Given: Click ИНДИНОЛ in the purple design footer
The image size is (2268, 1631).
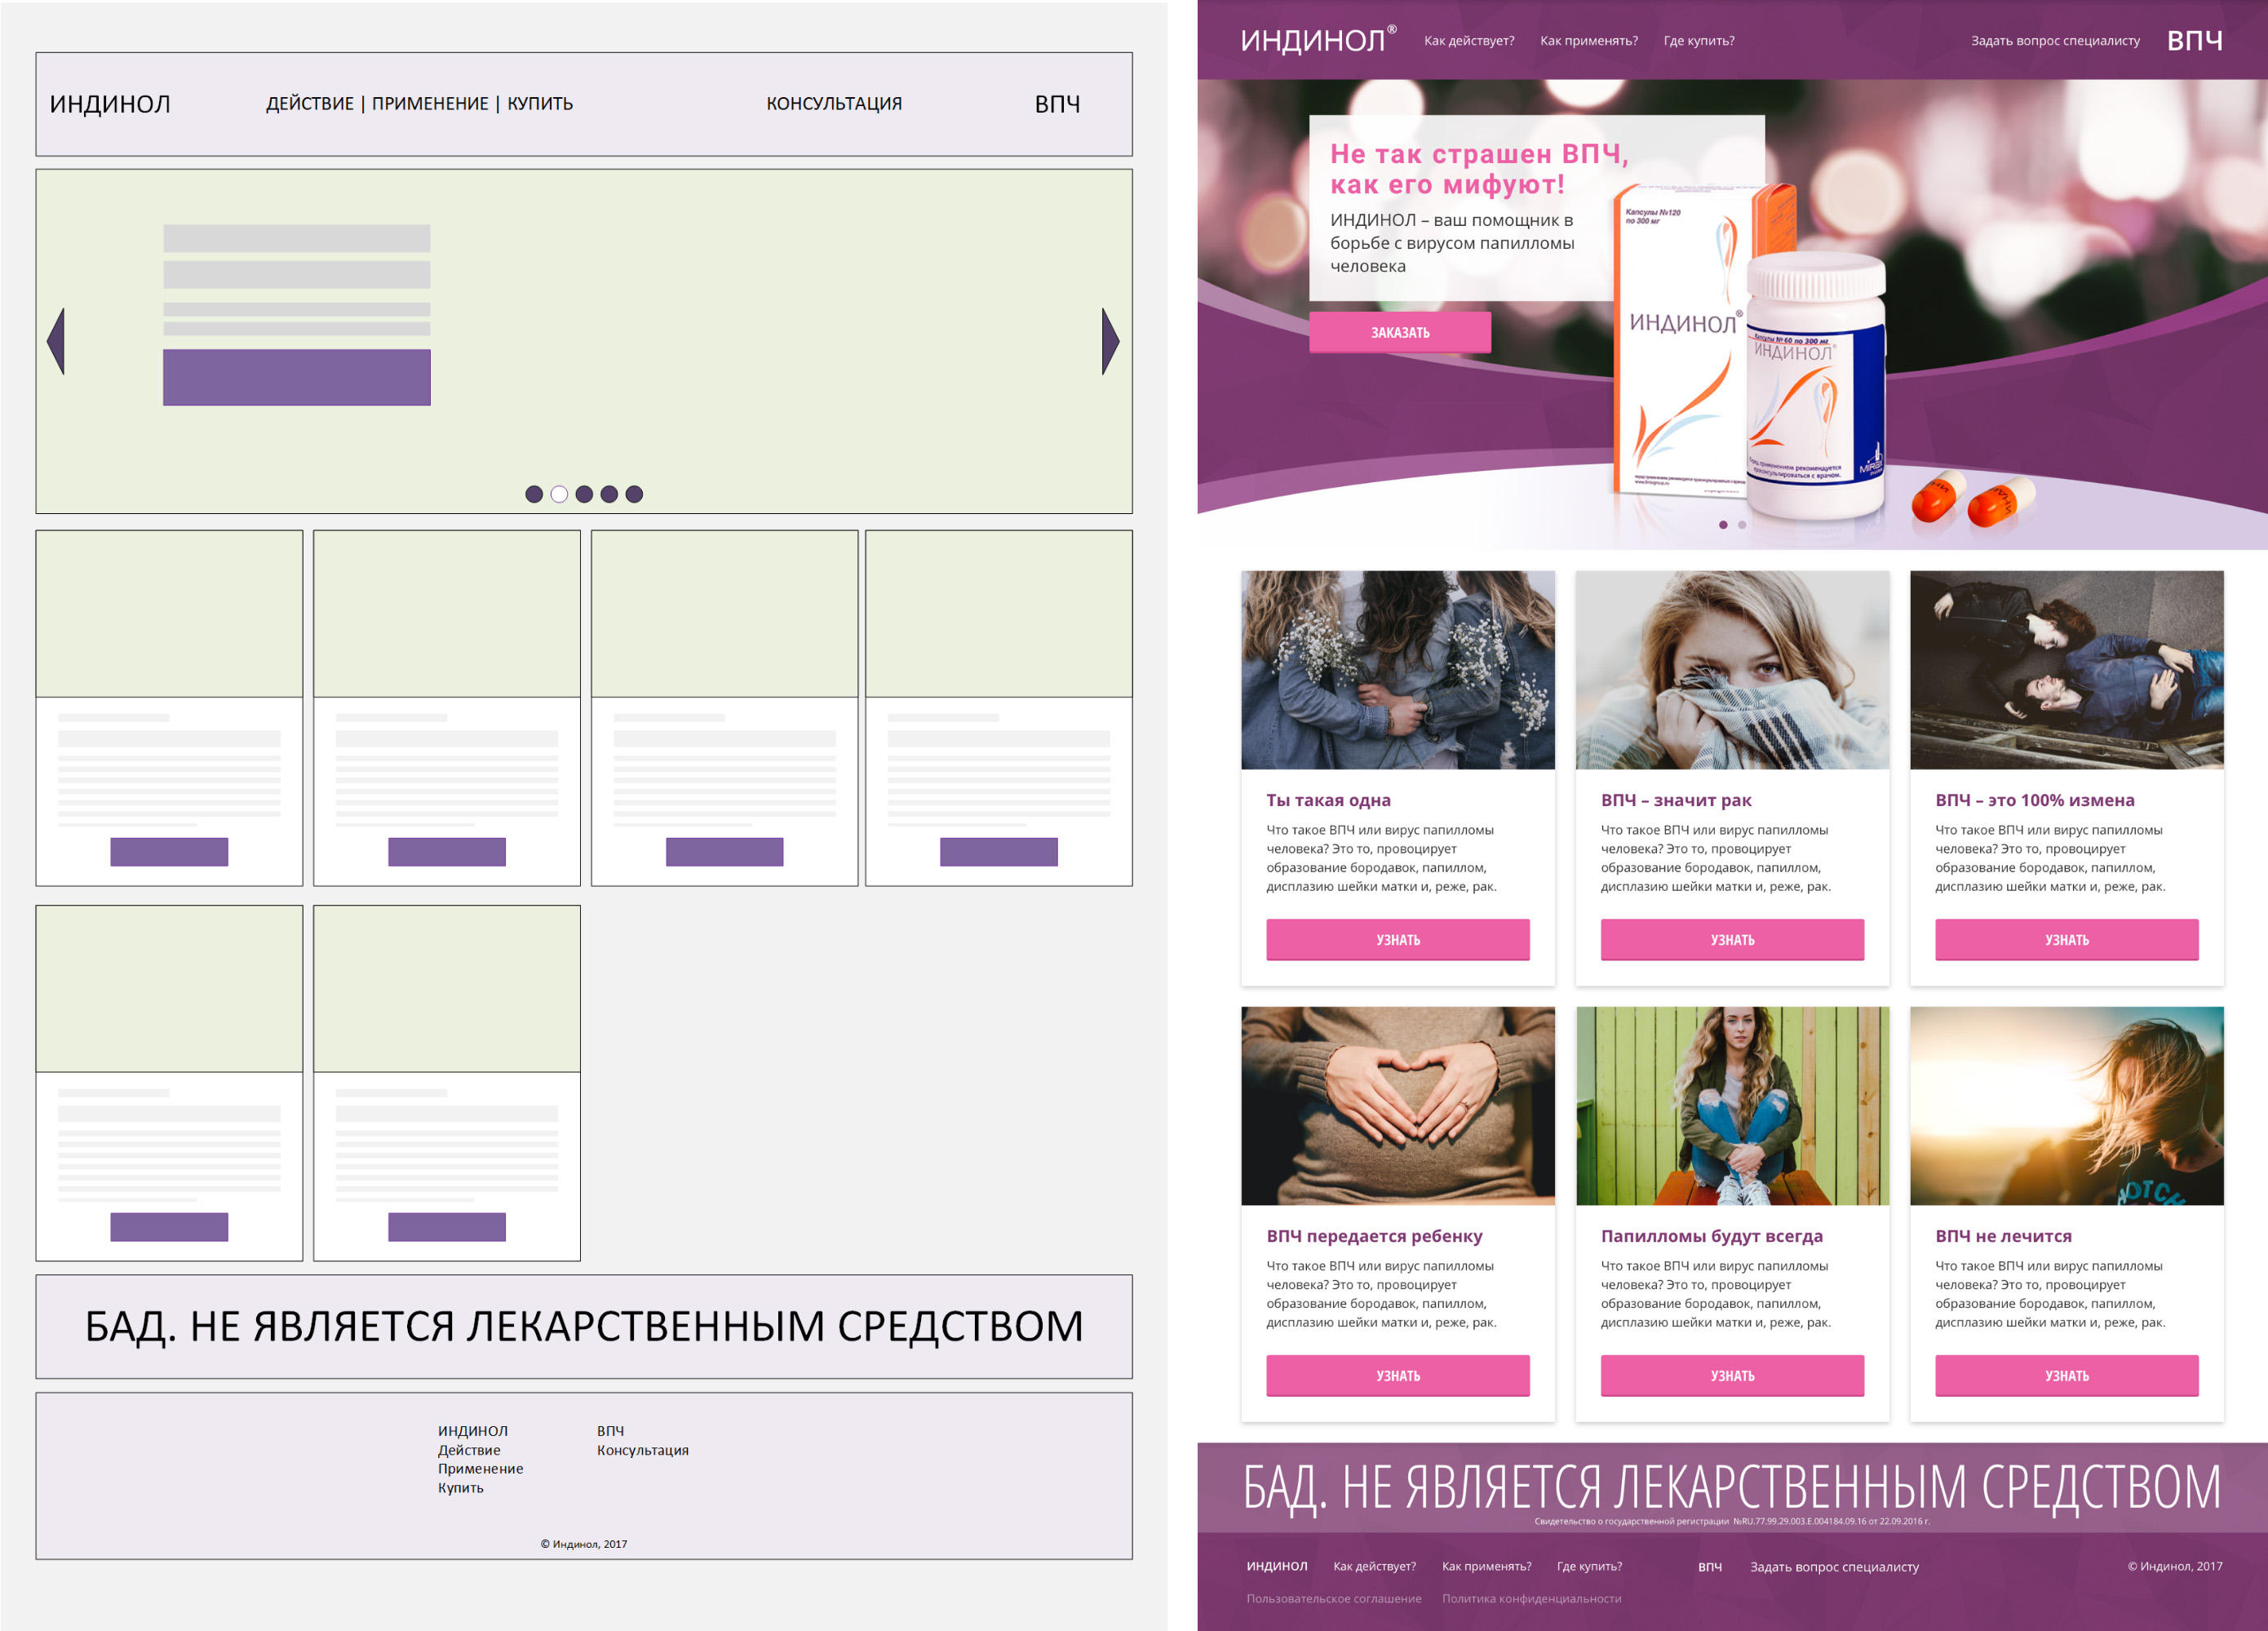Looking at the screenshot, I should pyautogui.click(x=1276, y=1566).
